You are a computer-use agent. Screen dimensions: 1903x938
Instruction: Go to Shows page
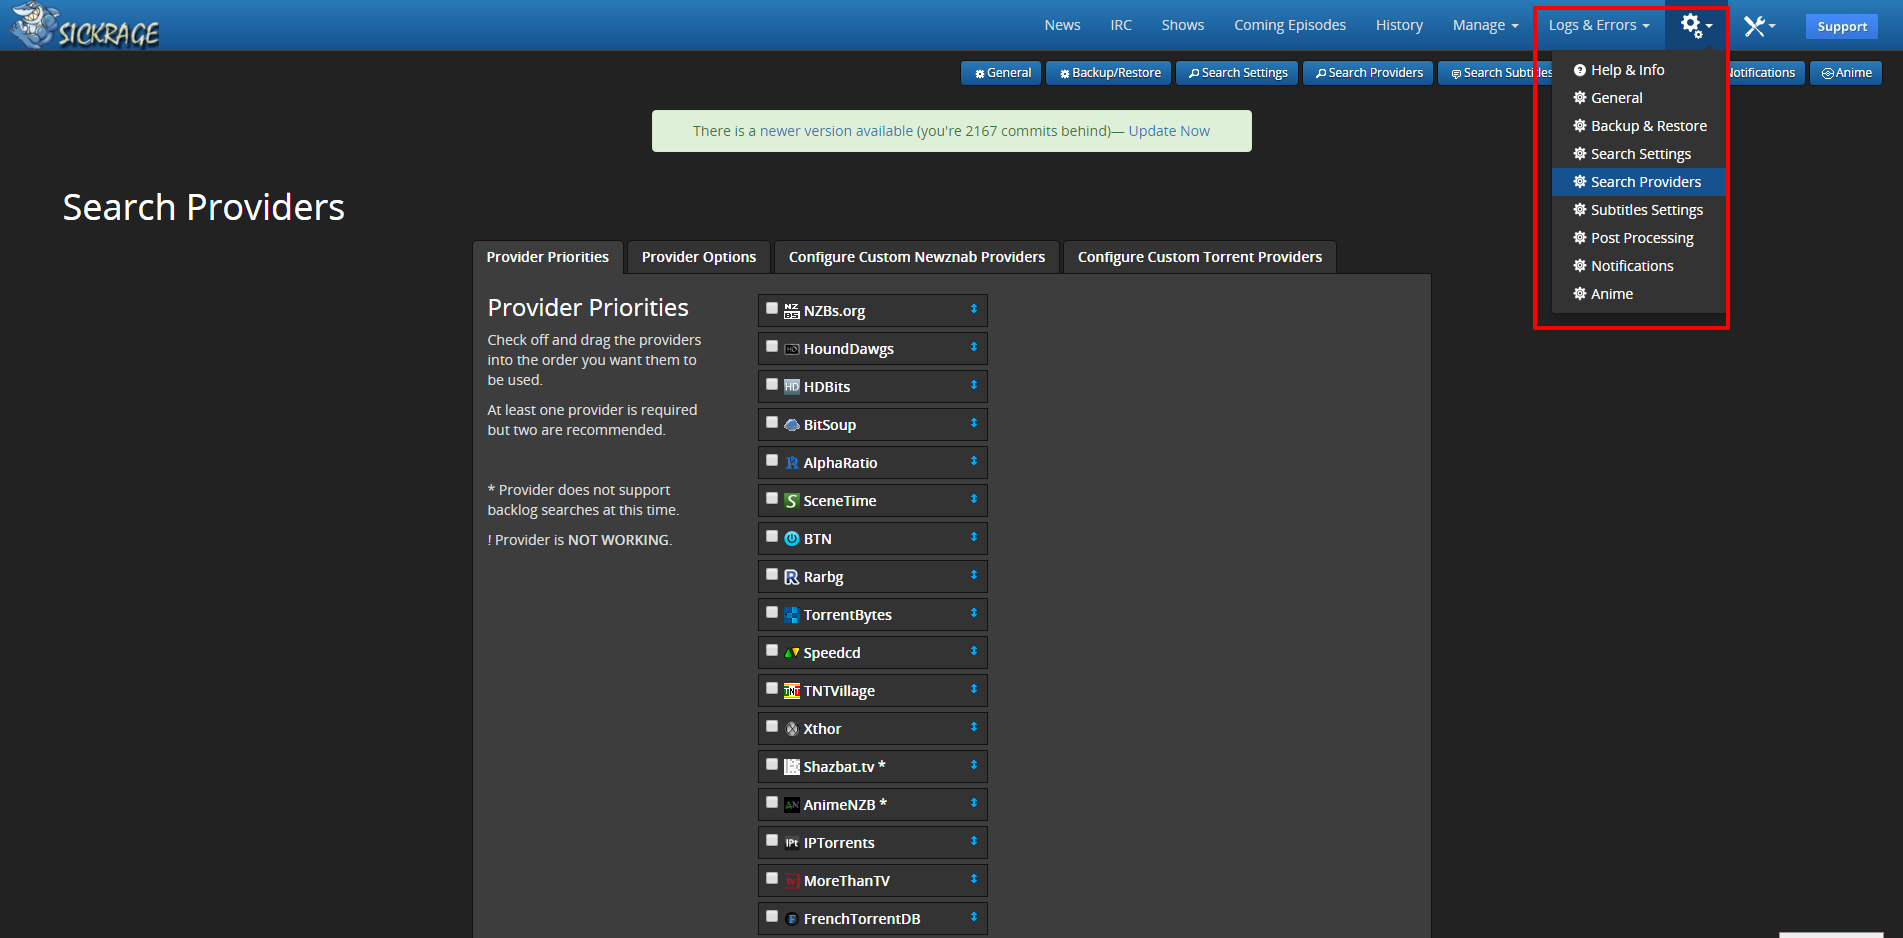(x=1183, y=25)
